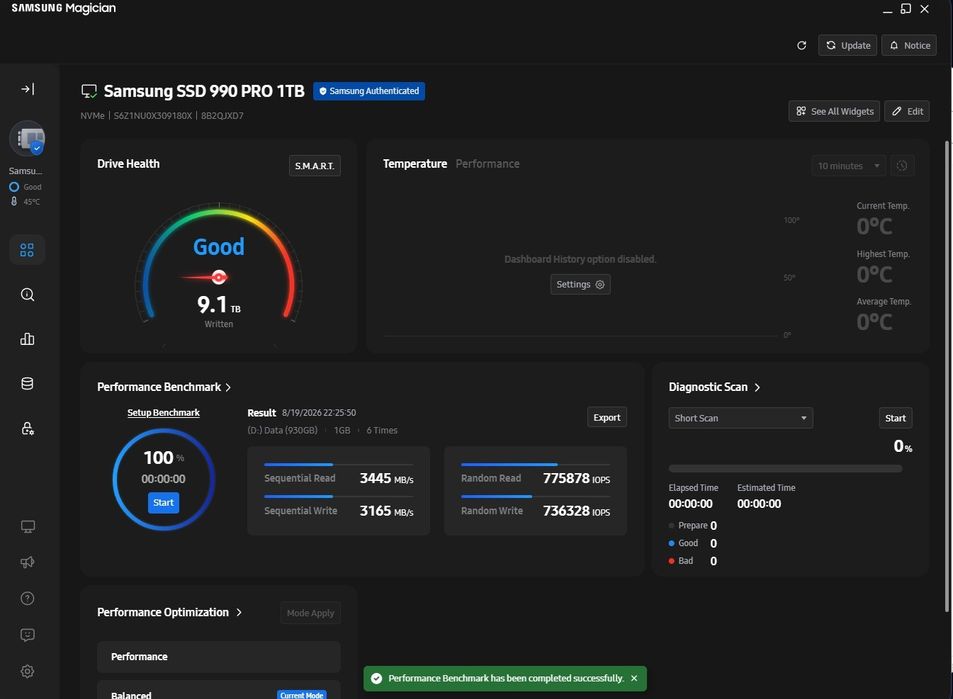
Task: Open Settings gear icon in sidebar
Action: click(x=27, y=672)
